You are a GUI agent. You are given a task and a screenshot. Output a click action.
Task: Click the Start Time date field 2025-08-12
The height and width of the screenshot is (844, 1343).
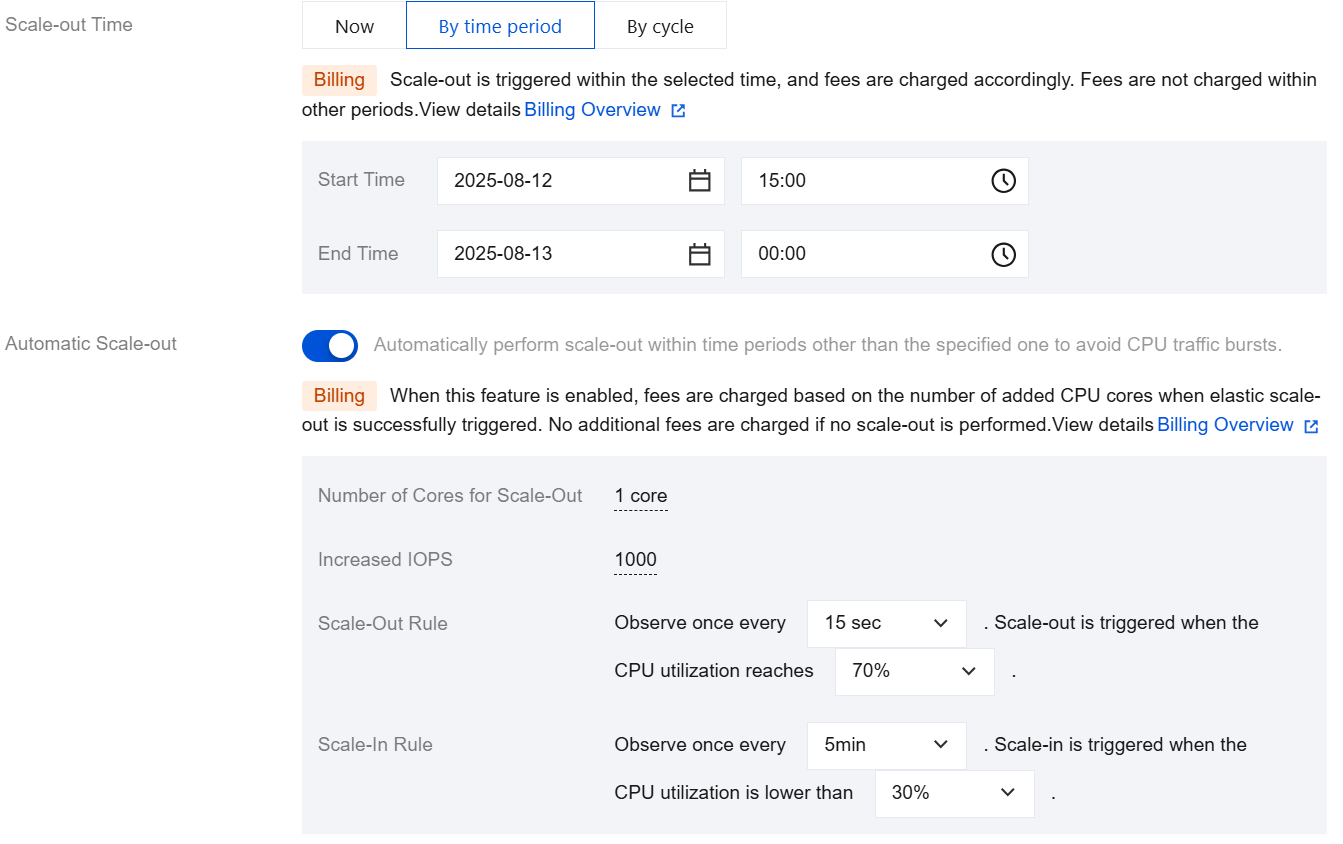(x=560, y=181)
